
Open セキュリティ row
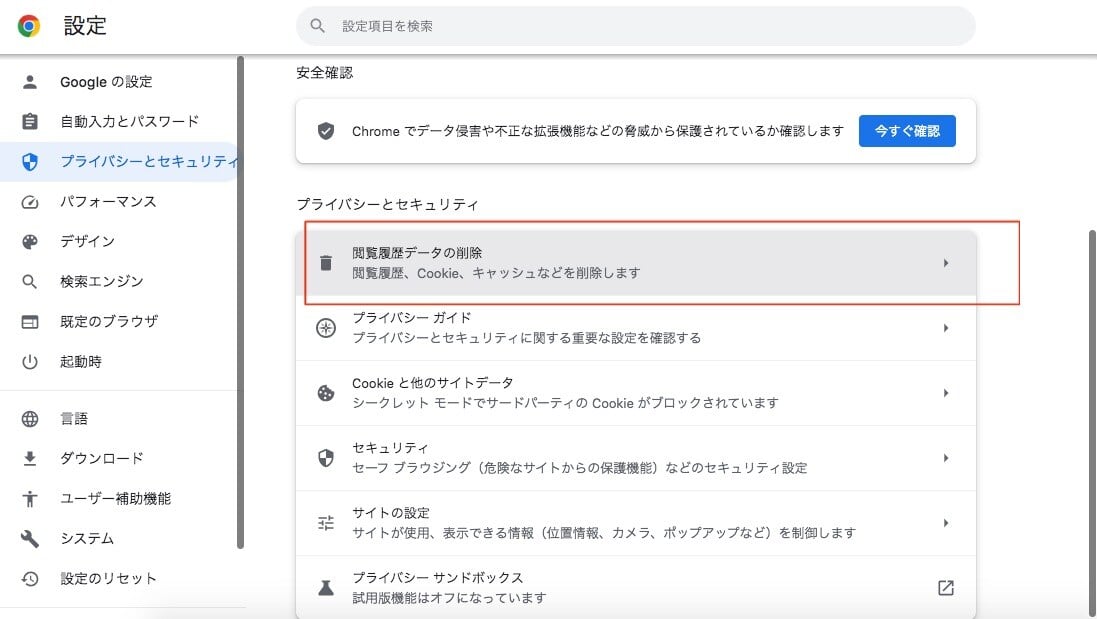(635, 458)
